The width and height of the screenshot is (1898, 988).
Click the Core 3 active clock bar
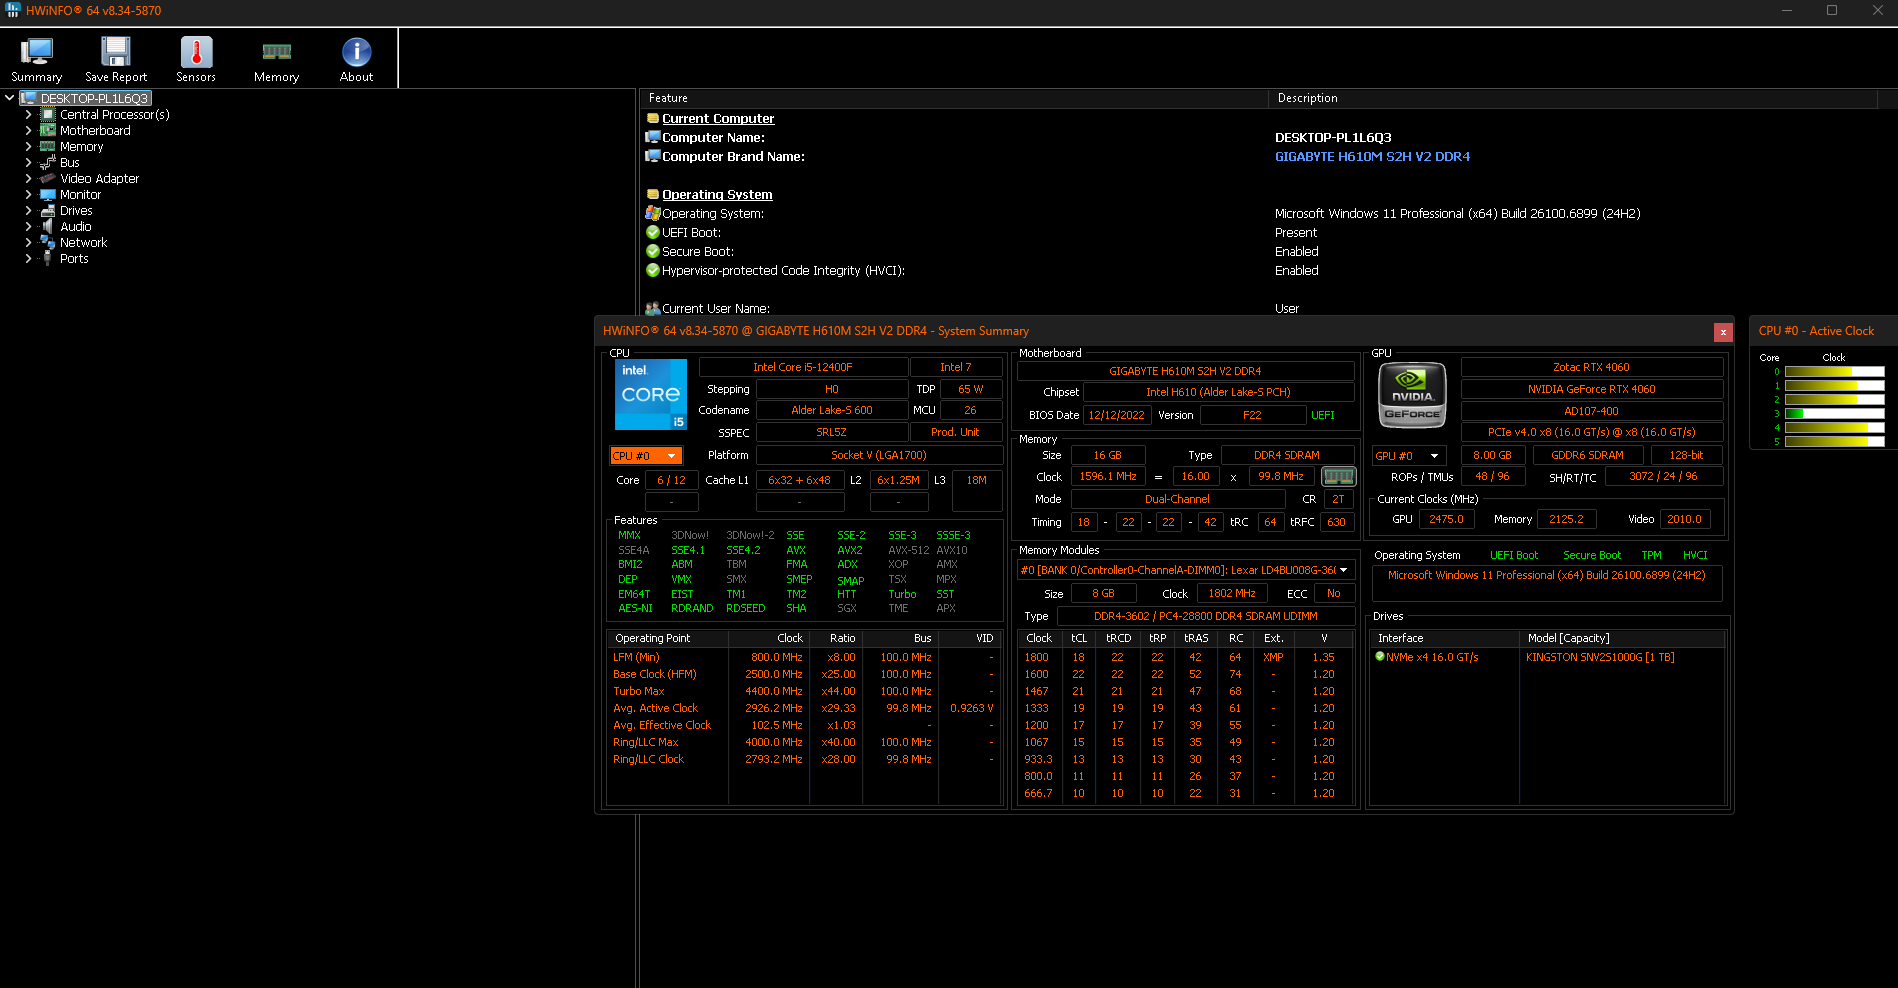click(1834, 413)
